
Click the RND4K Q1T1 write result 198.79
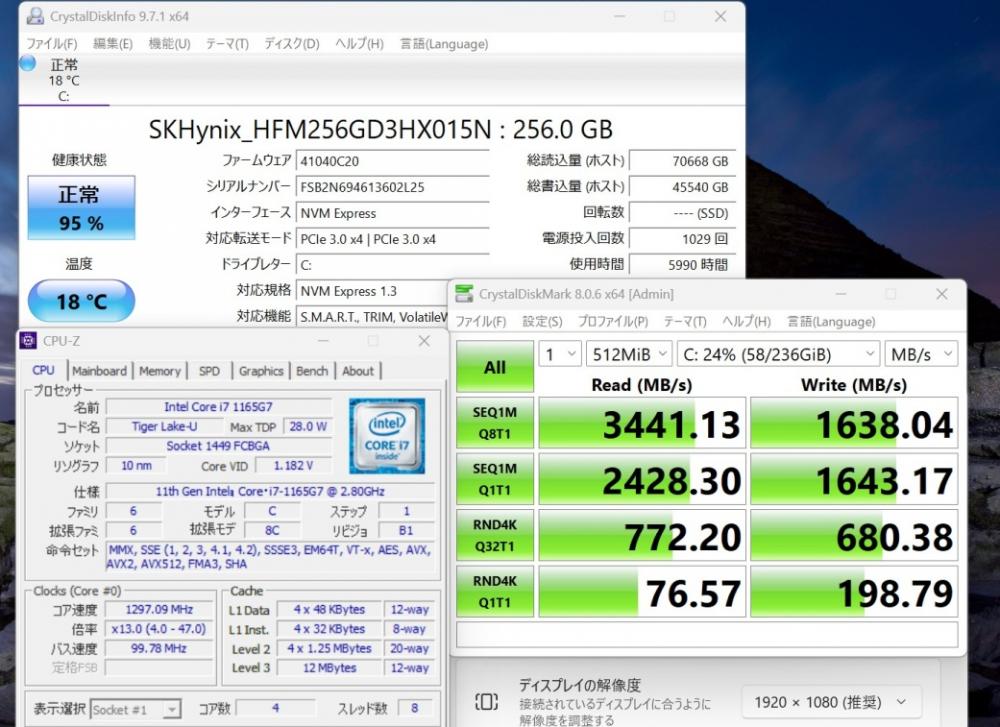point(854,592)
